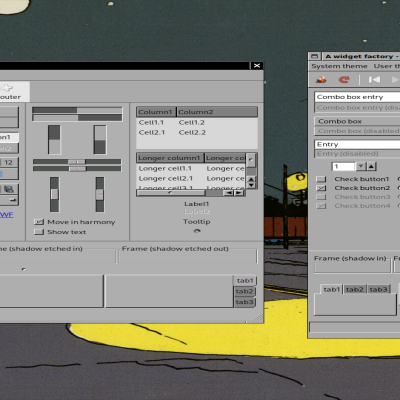Click the campfire icon in widget factory toolbar
The image size is (400, 400).
321,80
